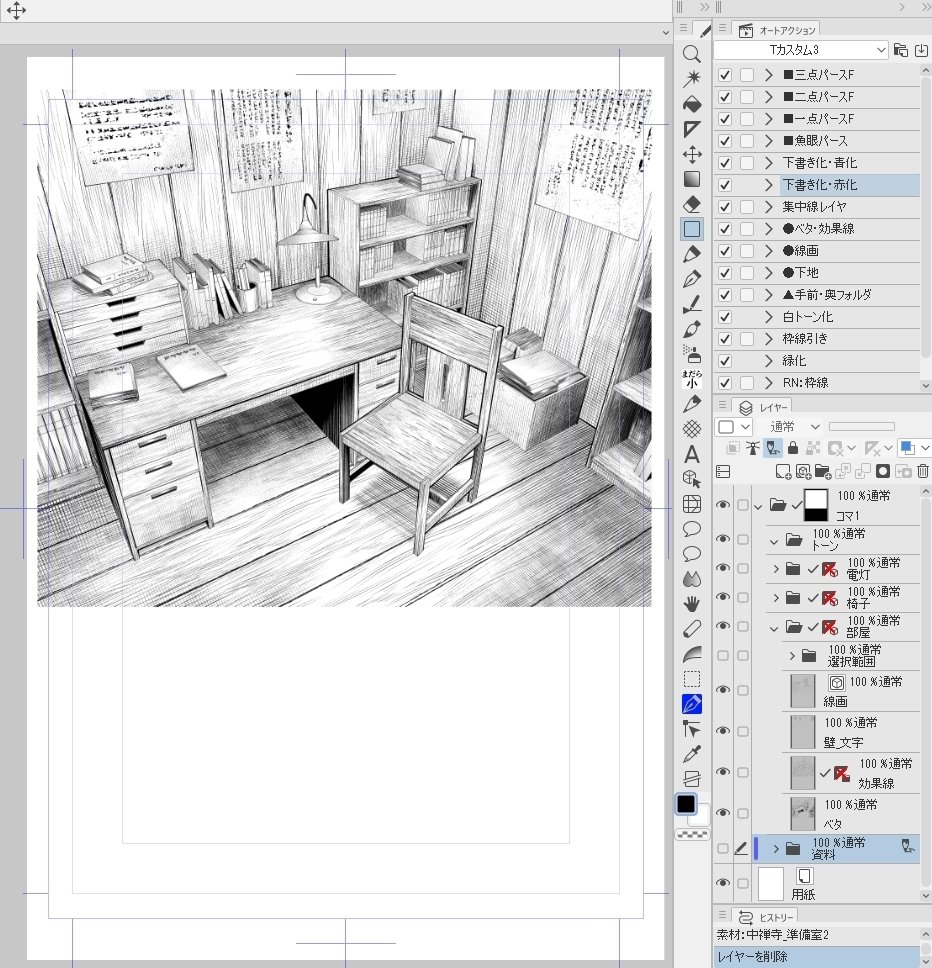The height and width of the screenshot is (968, 932).
Task: Click the black main color swatch
Action: click(686, 804)
